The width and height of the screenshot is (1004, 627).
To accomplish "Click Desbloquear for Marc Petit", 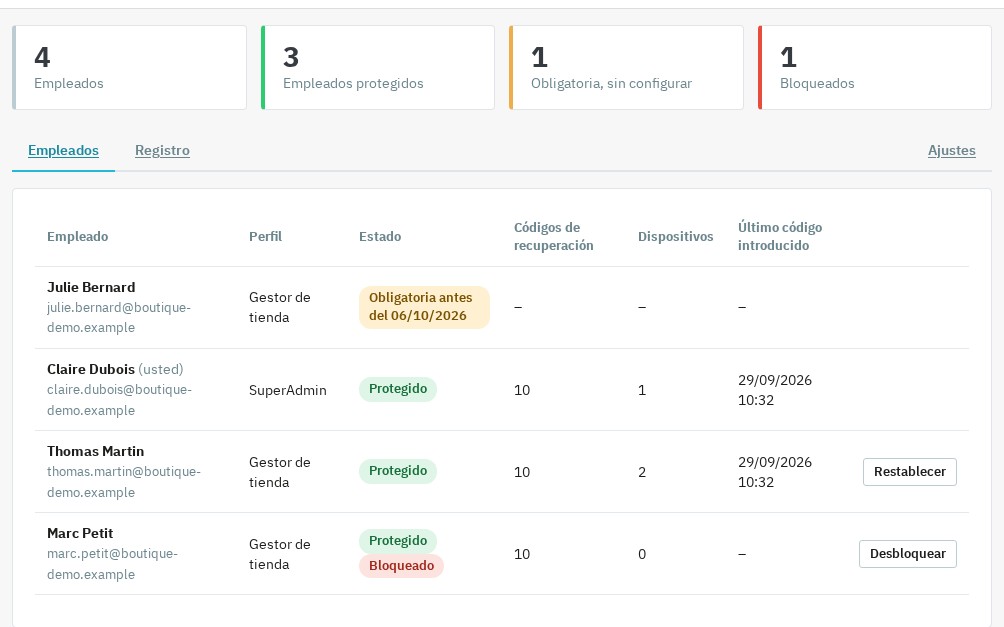I will 907,553.
